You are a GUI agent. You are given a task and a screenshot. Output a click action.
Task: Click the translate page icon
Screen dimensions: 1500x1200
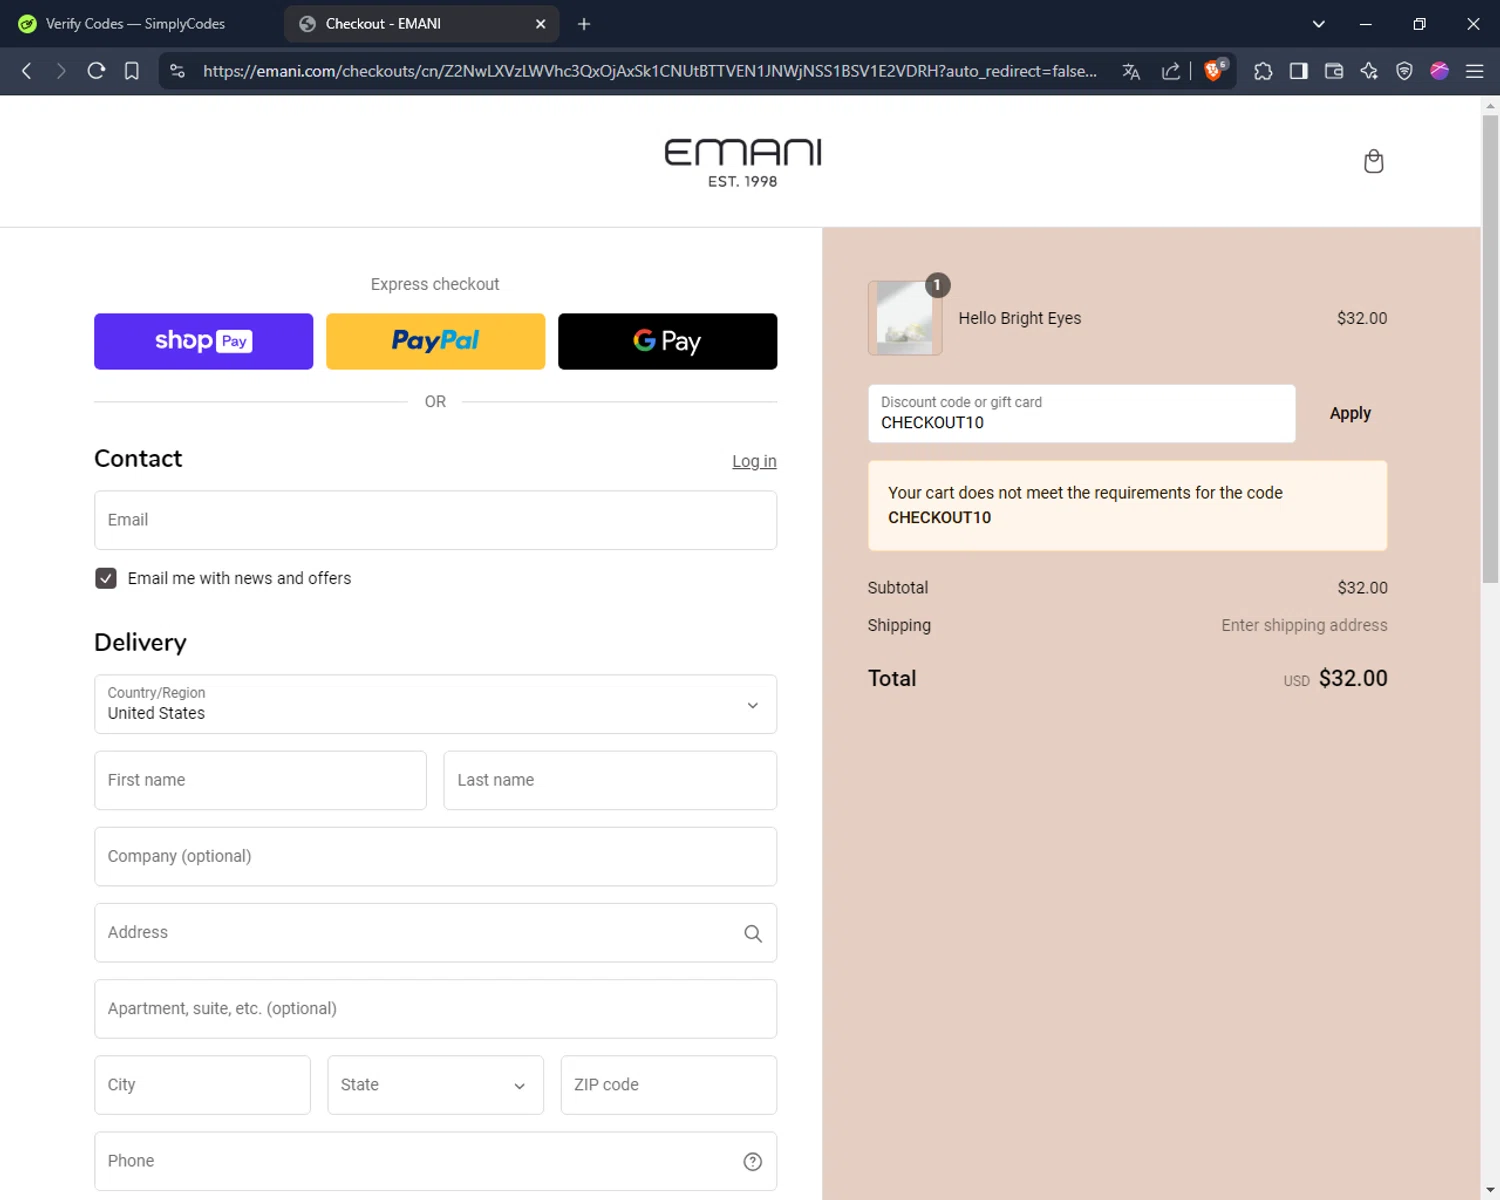pyautogui.click(x=1131, y=71)
